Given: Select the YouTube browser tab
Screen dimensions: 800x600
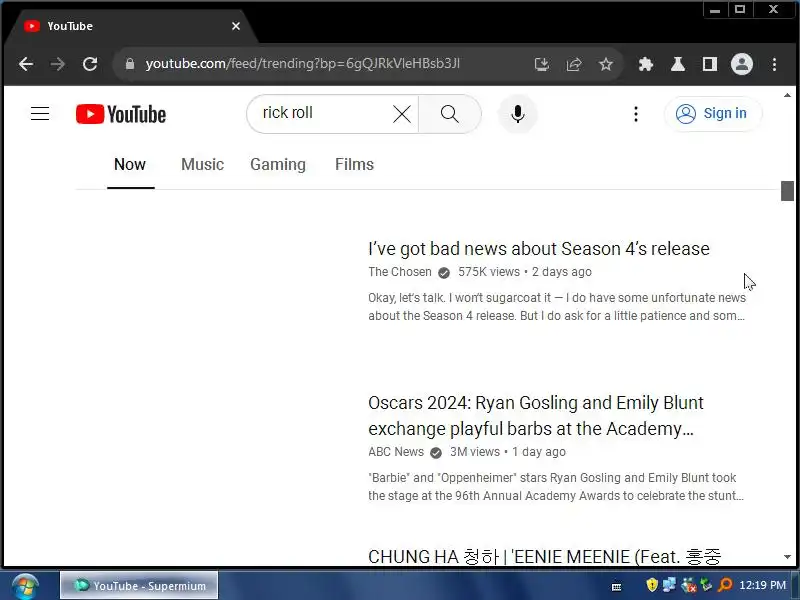Looking at the screenshot, I should pyautogui.click(x=130, y=26).
